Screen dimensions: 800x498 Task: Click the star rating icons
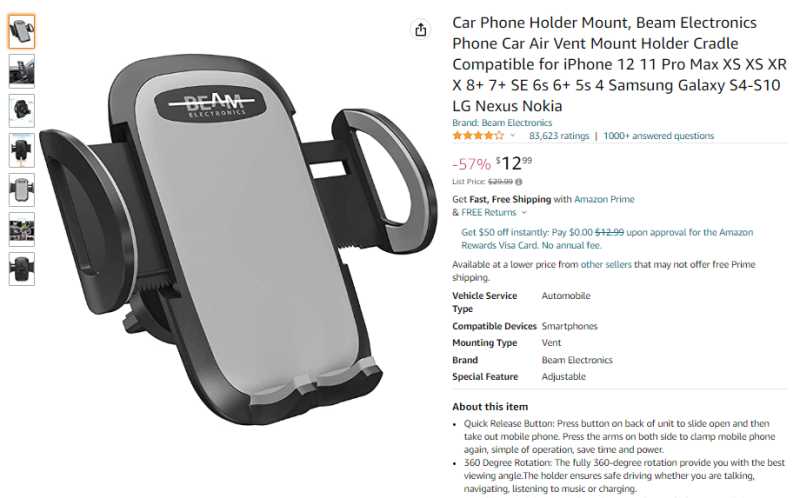pos(478,136)
